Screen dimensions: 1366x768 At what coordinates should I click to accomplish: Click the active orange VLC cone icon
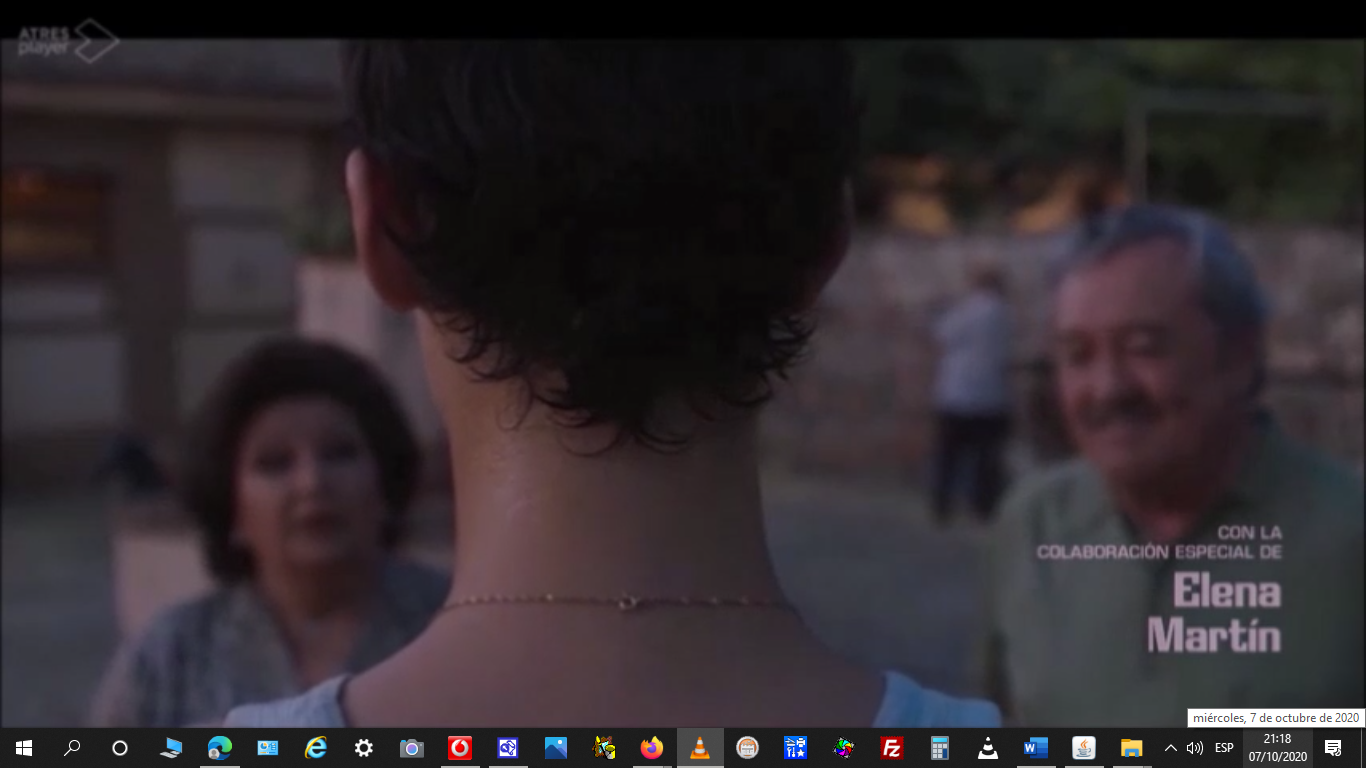click(699, 748)
